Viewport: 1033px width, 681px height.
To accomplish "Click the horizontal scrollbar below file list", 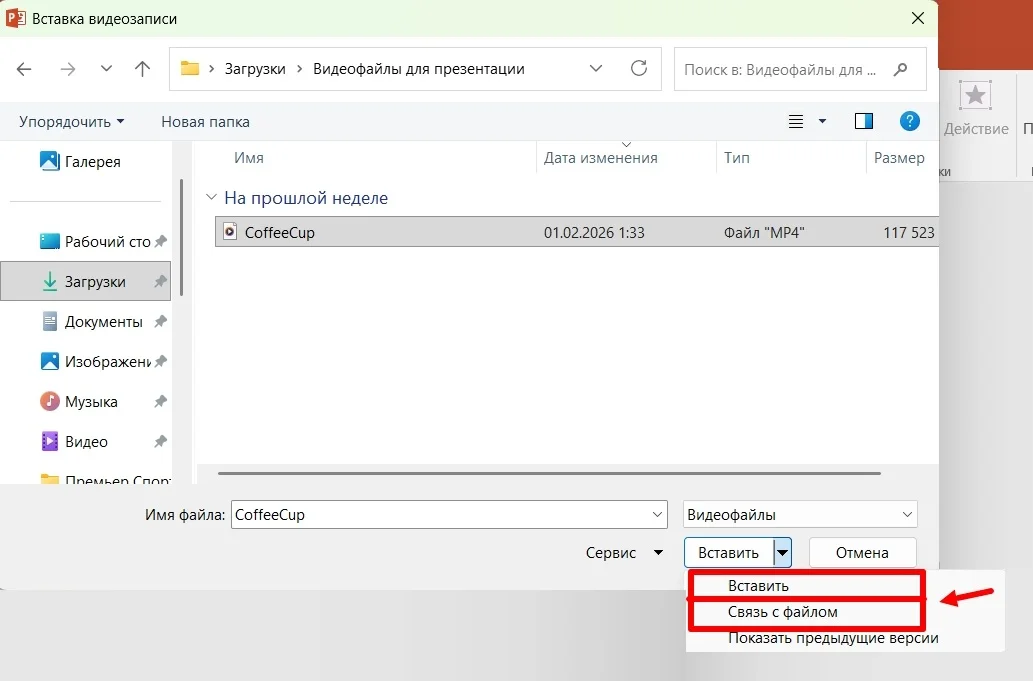I will coord(548,473).
